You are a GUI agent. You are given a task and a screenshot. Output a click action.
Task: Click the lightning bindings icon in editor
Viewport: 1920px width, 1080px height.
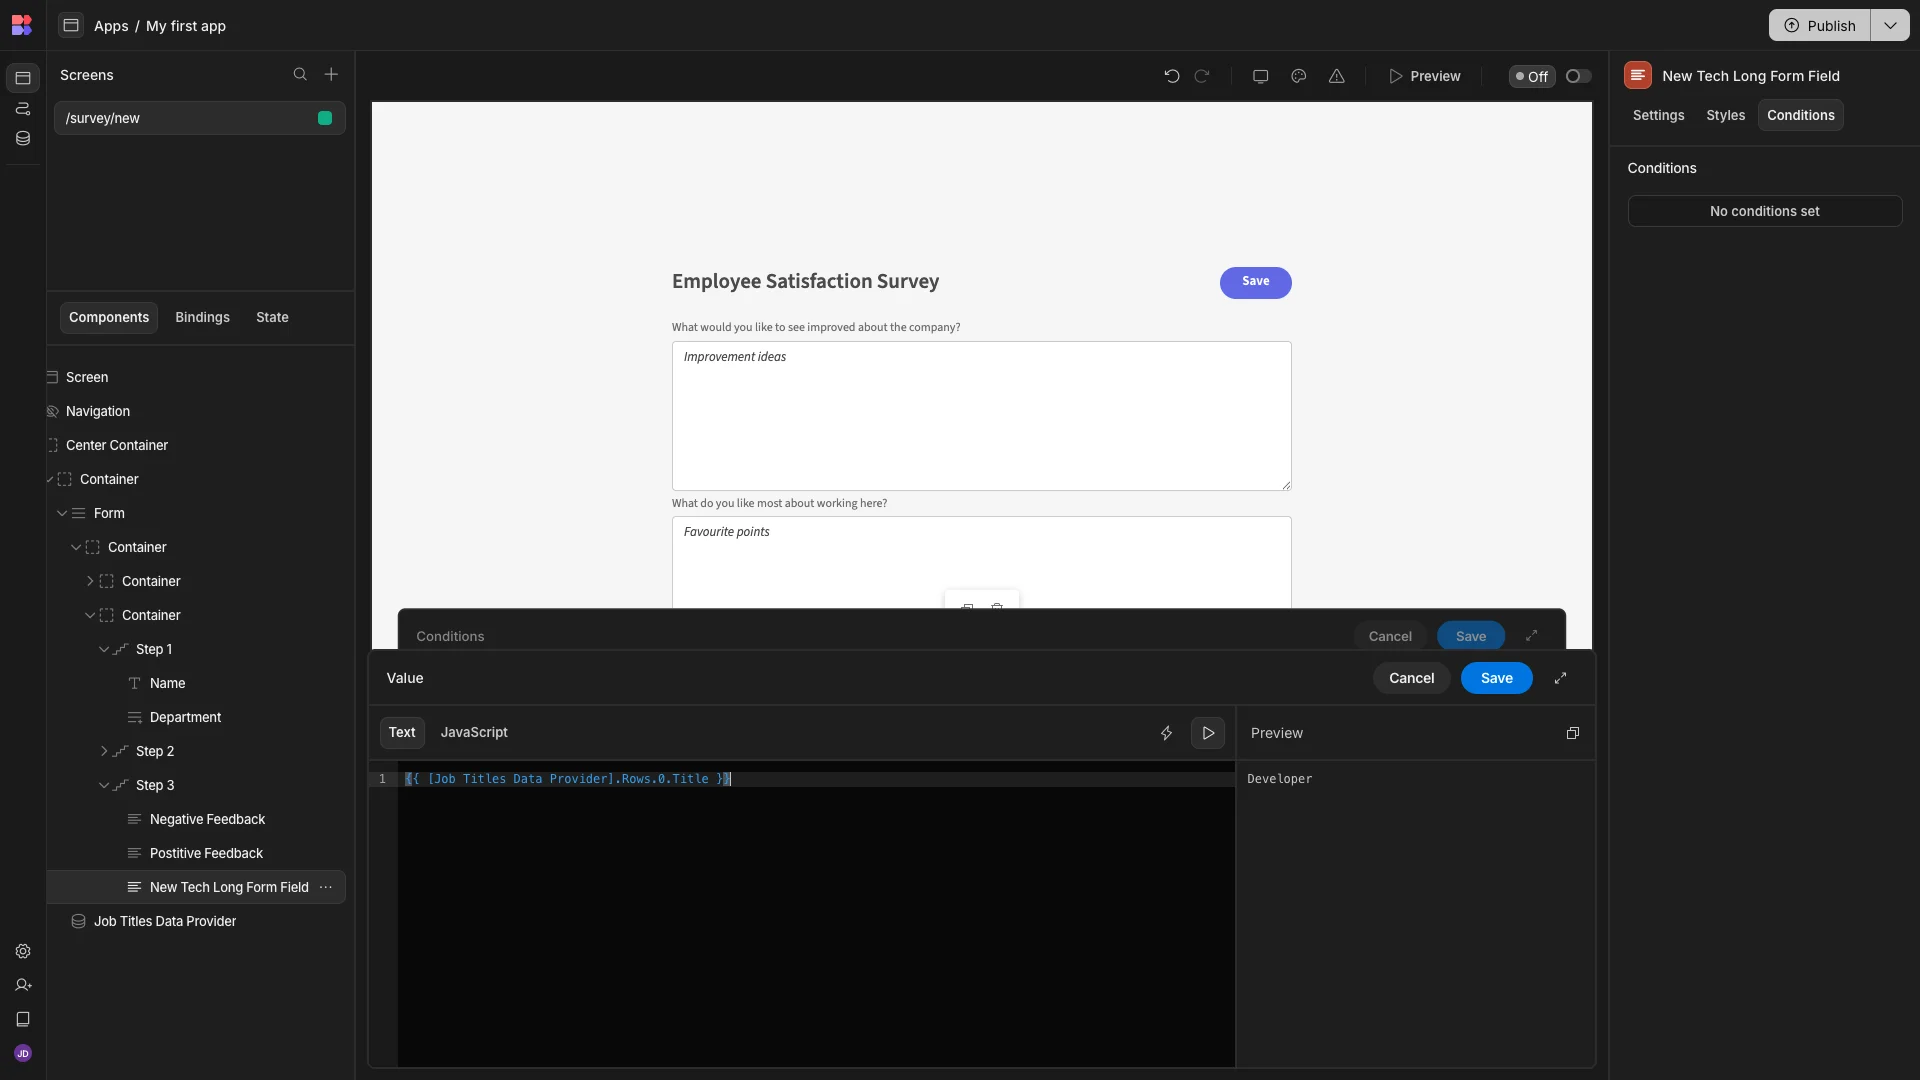(1166, 733)
